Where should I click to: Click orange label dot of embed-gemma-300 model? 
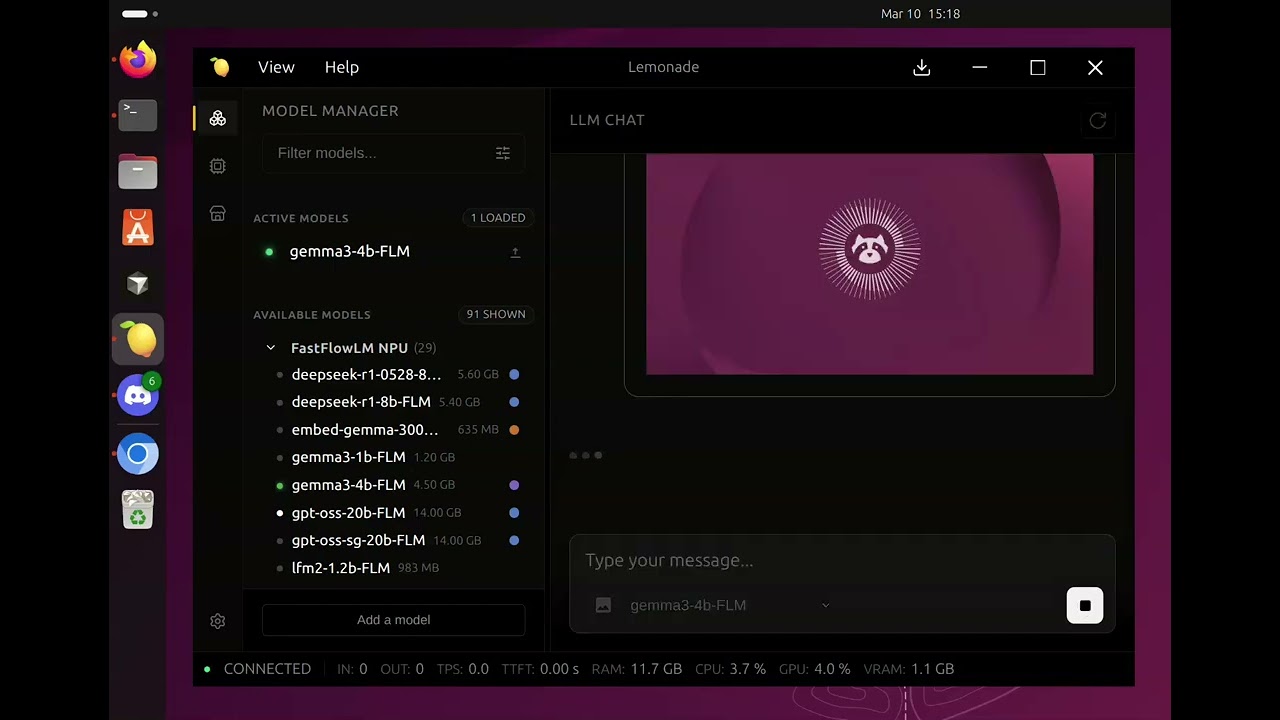514,430
